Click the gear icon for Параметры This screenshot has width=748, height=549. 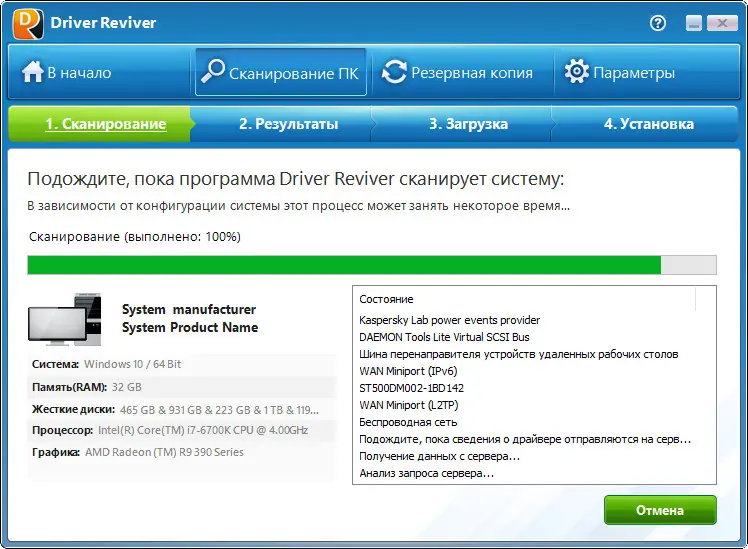[x=577, y=72]
